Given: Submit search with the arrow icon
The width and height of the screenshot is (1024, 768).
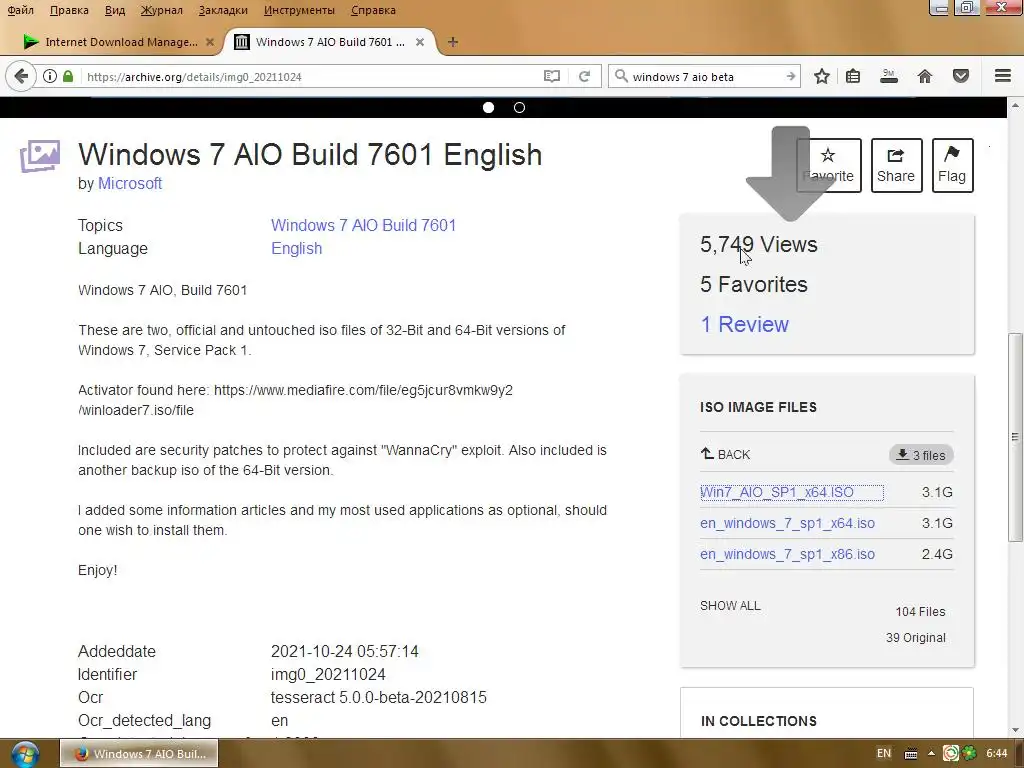Looking at the screenshot, I should 791,76.
